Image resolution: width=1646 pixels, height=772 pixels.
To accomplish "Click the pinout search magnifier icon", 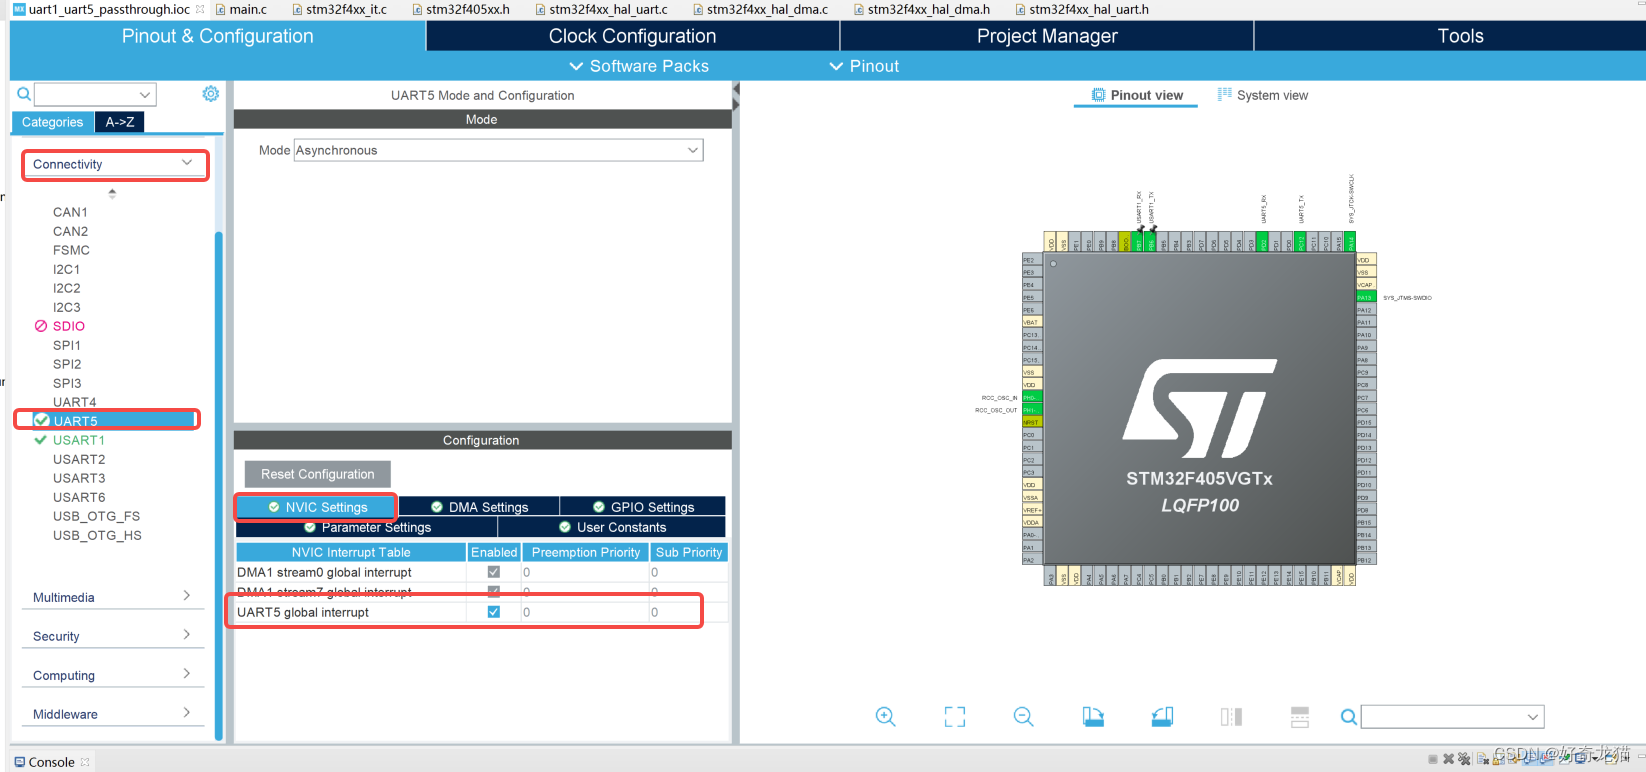I will [x=1349, y=716].
